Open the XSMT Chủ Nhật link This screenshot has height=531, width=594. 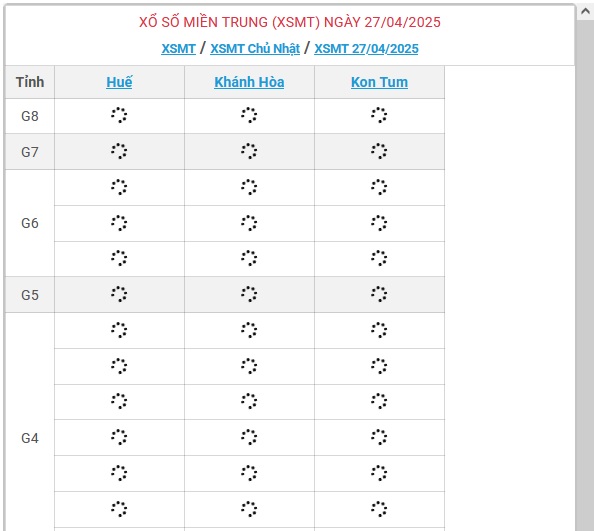click(x=255, y=49)
